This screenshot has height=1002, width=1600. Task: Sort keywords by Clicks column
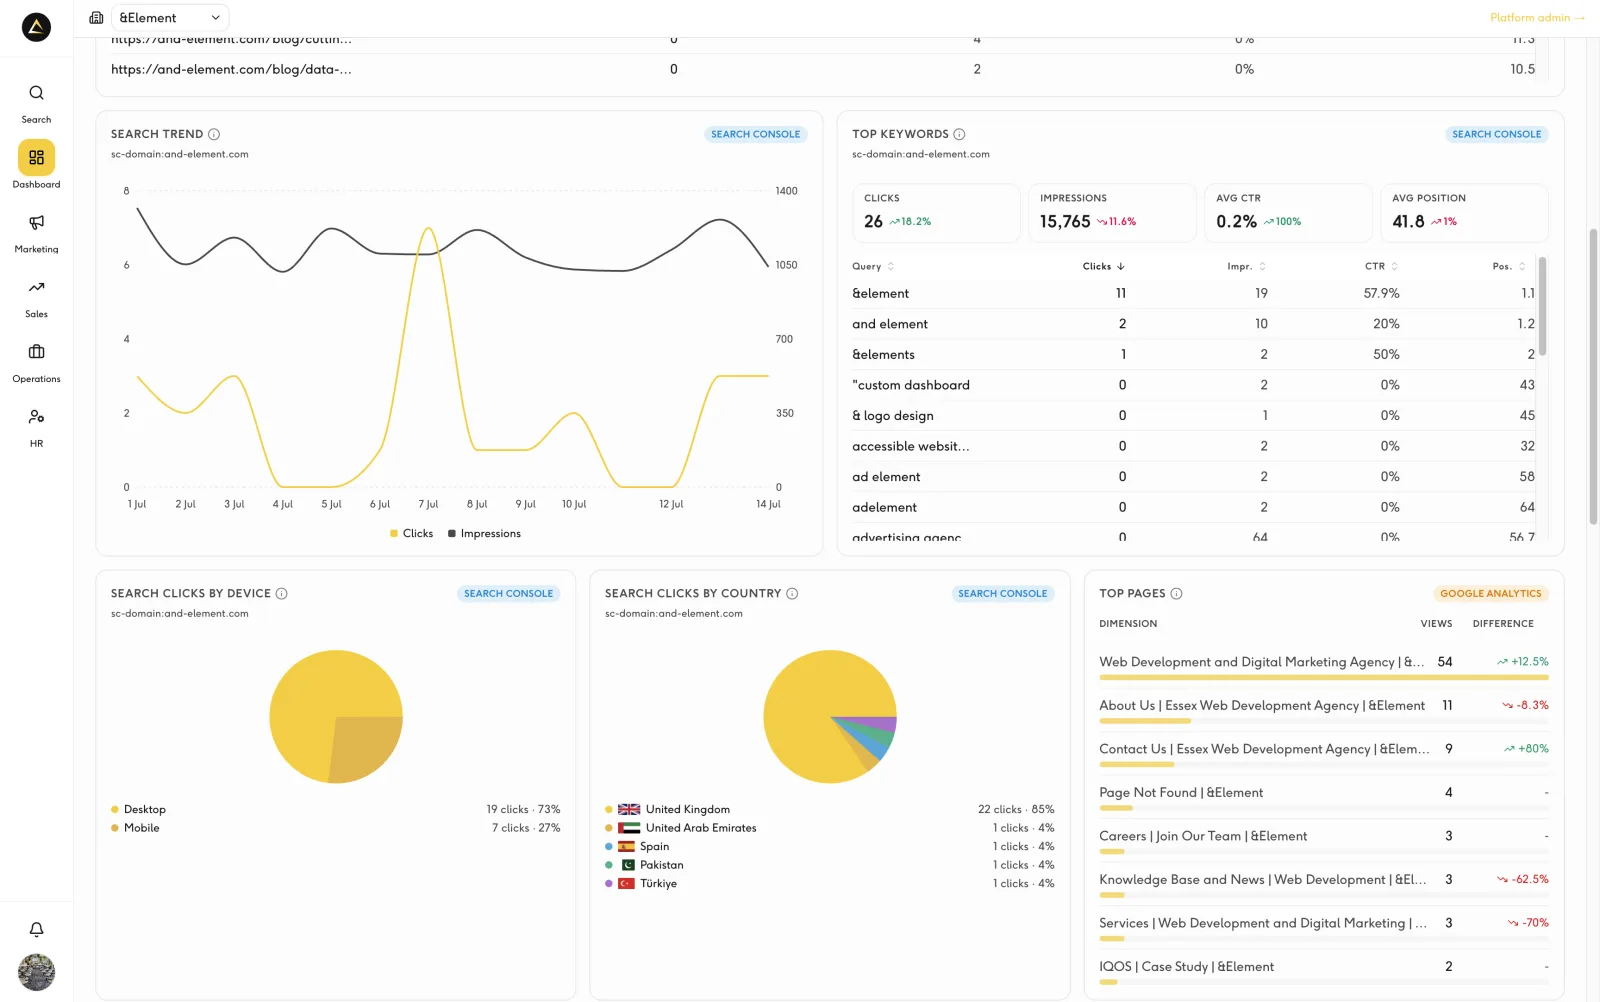point(1104,266)
